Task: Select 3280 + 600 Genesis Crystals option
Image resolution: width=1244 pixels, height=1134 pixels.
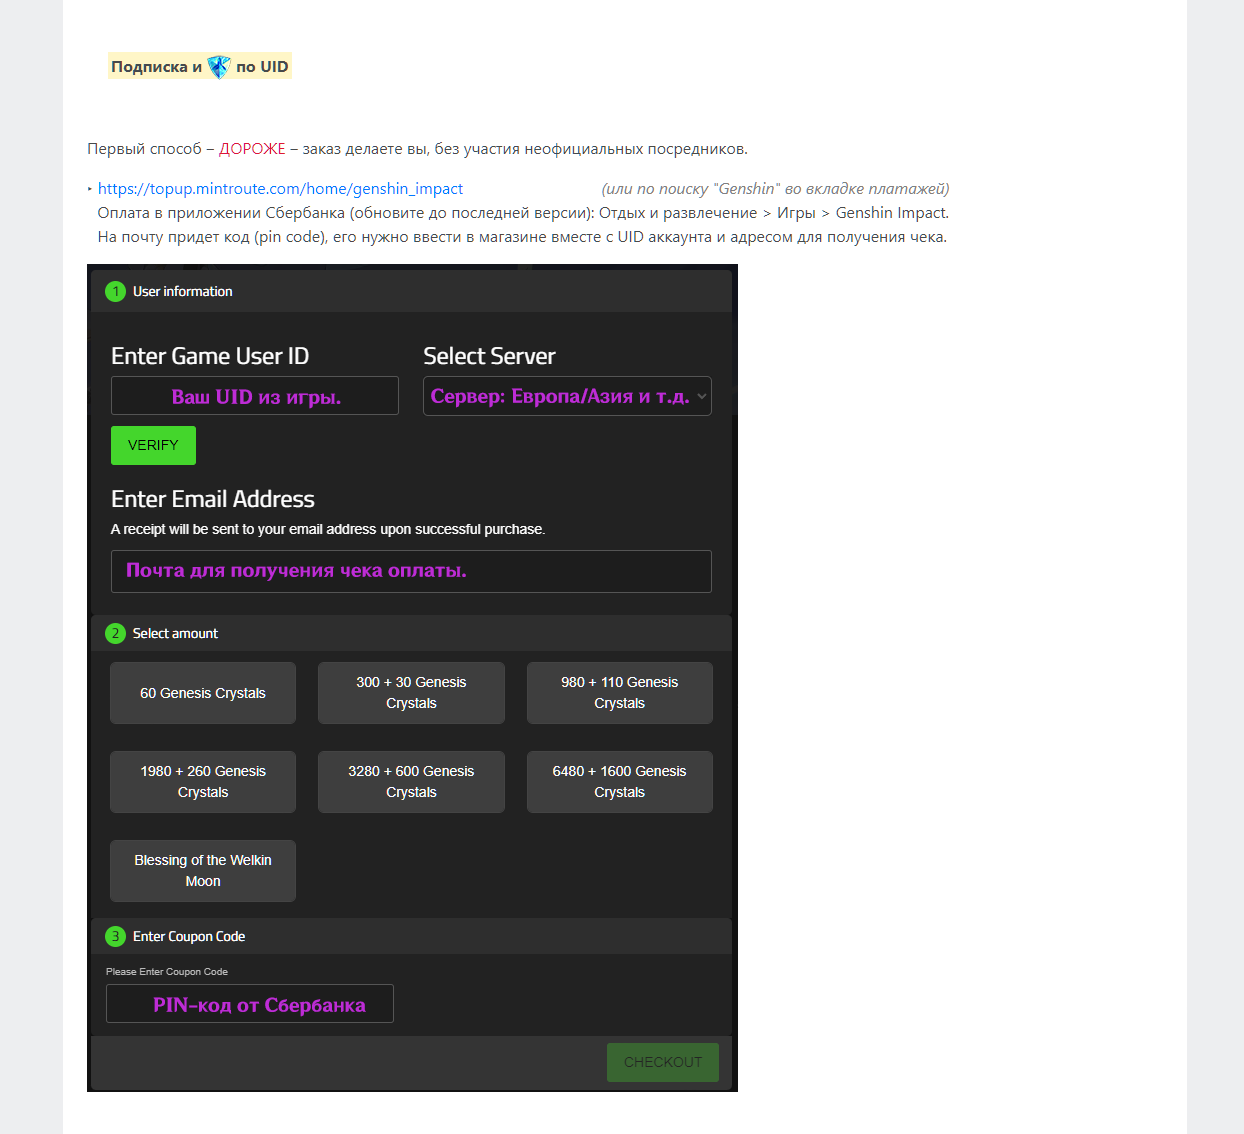Action: tap(411, 782)
